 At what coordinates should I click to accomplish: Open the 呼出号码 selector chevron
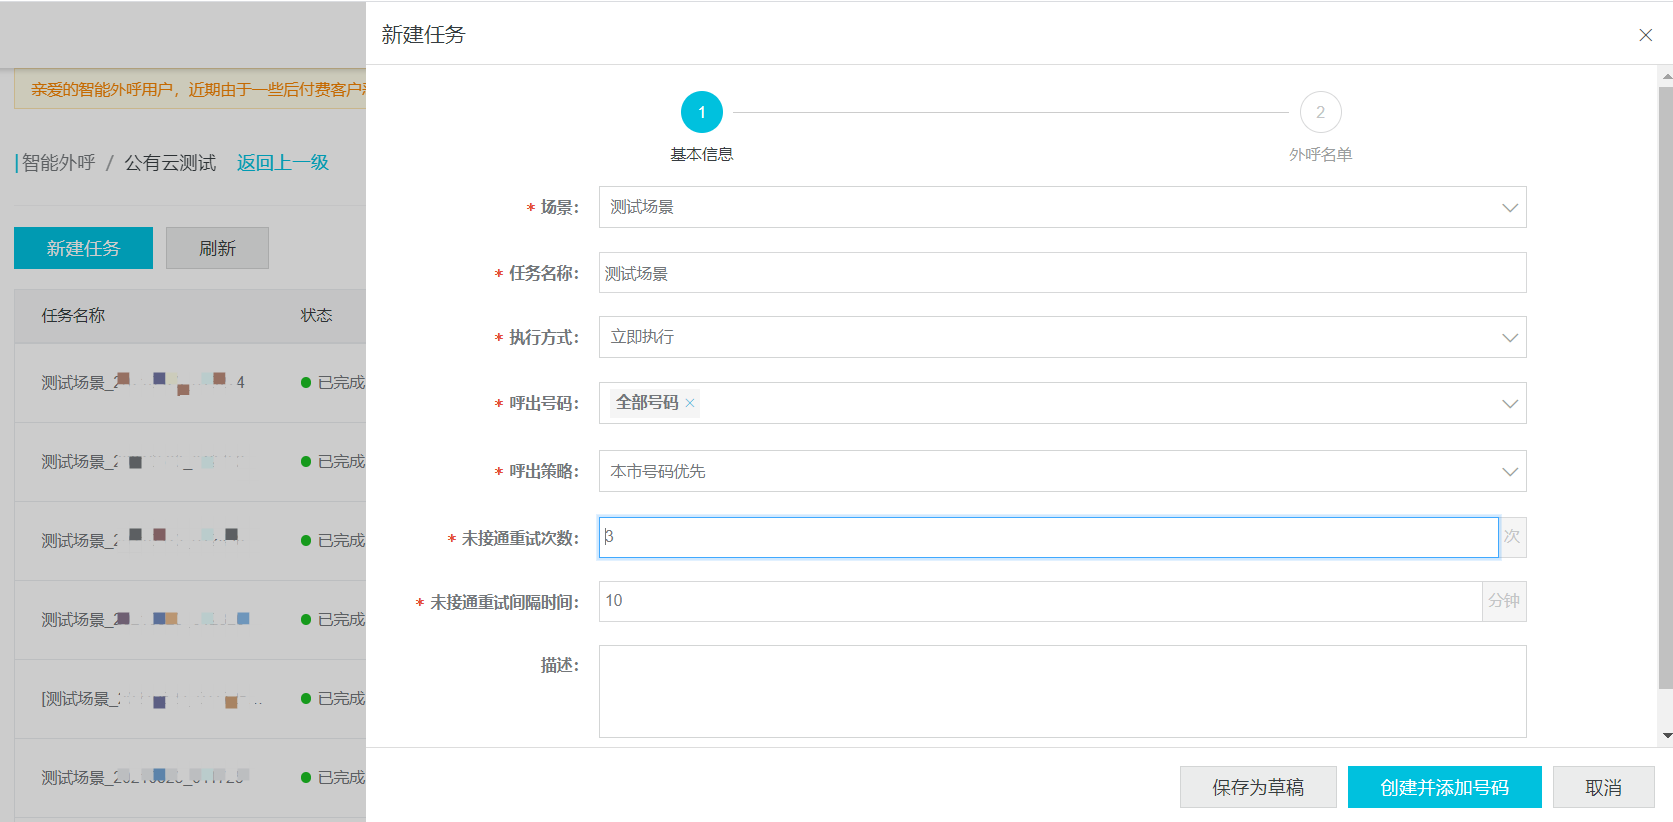click(1509, 404)
